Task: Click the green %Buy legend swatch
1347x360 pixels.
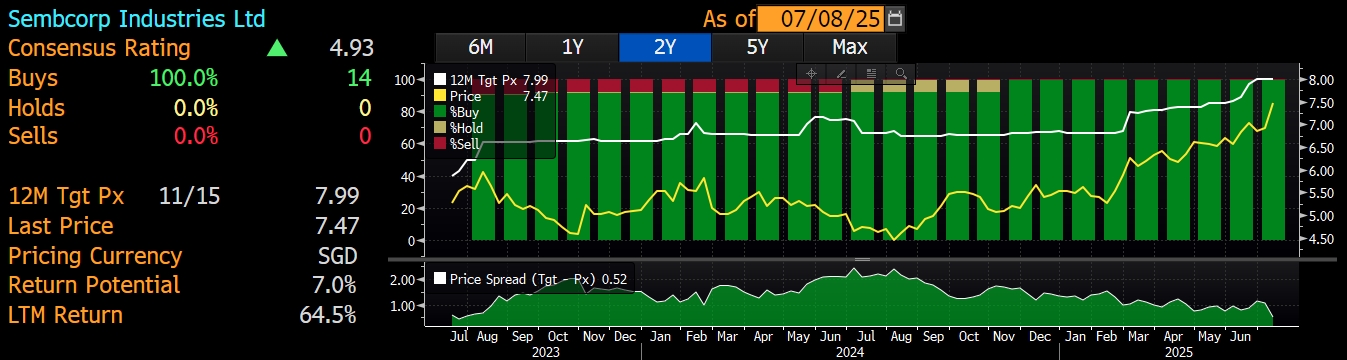Action: point(441,112)
